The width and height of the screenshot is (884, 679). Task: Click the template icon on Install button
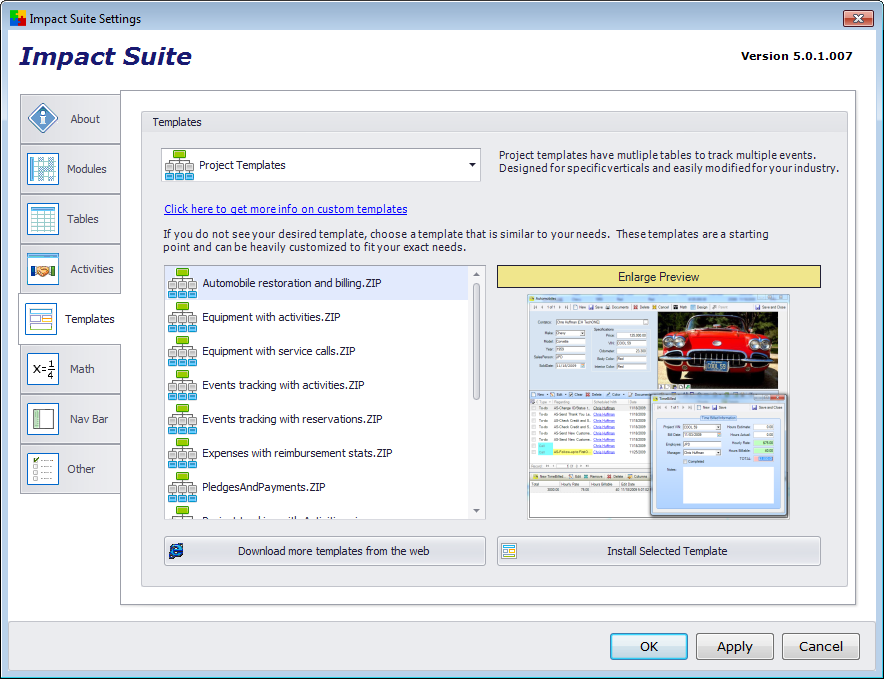[x=509, y=551]
